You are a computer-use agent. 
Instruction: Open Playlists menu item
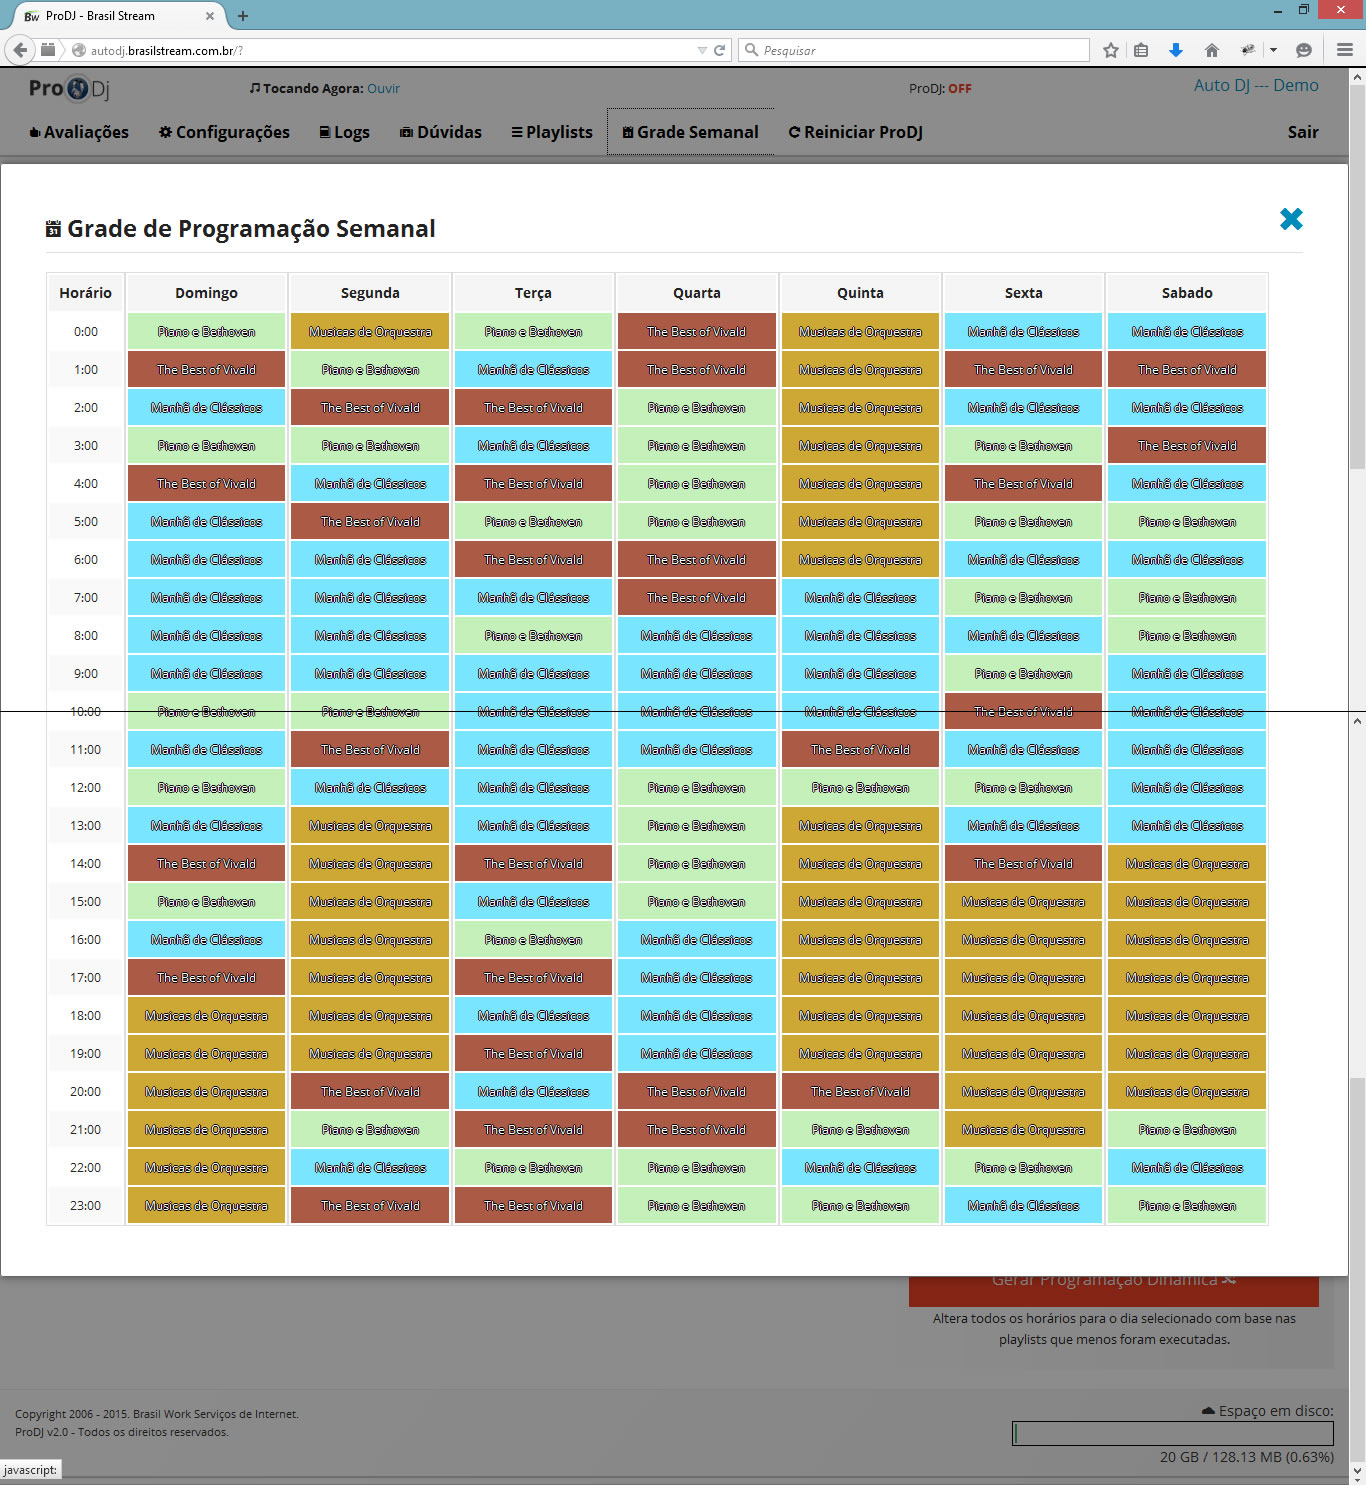[552, 132]
